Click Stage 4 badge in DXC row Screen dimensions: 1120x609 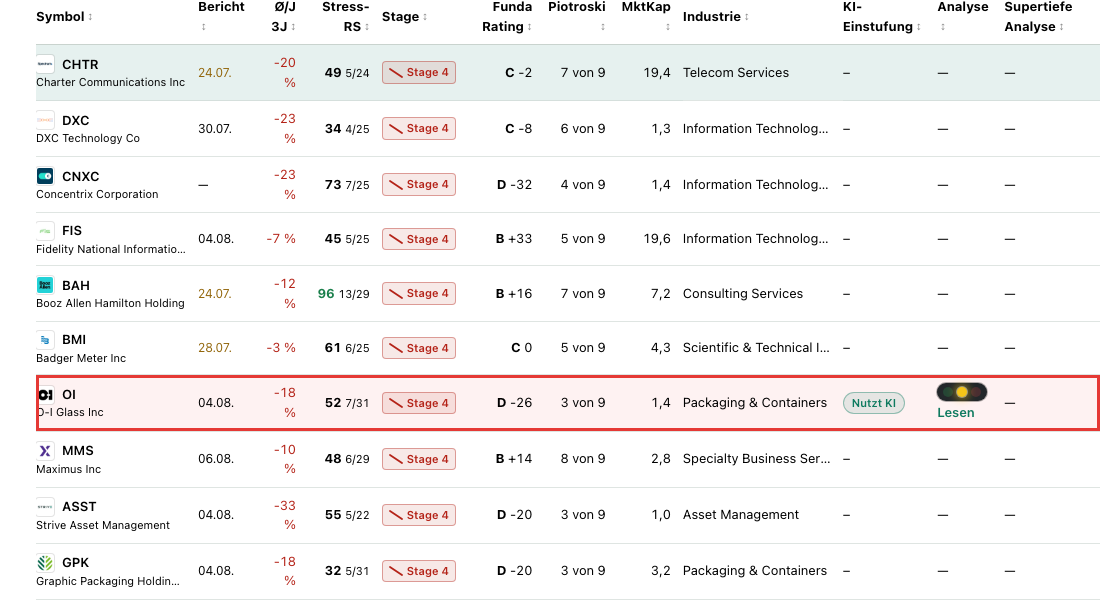[419, 129]
